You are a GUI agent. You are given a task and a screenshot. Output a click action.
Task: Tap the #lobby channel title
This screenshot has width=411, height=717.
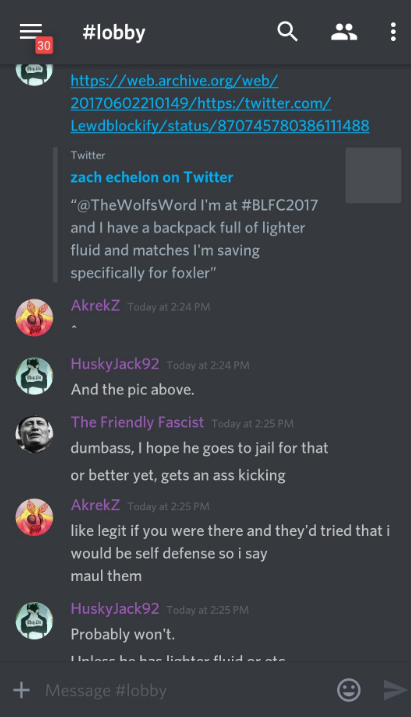[114, 32]
